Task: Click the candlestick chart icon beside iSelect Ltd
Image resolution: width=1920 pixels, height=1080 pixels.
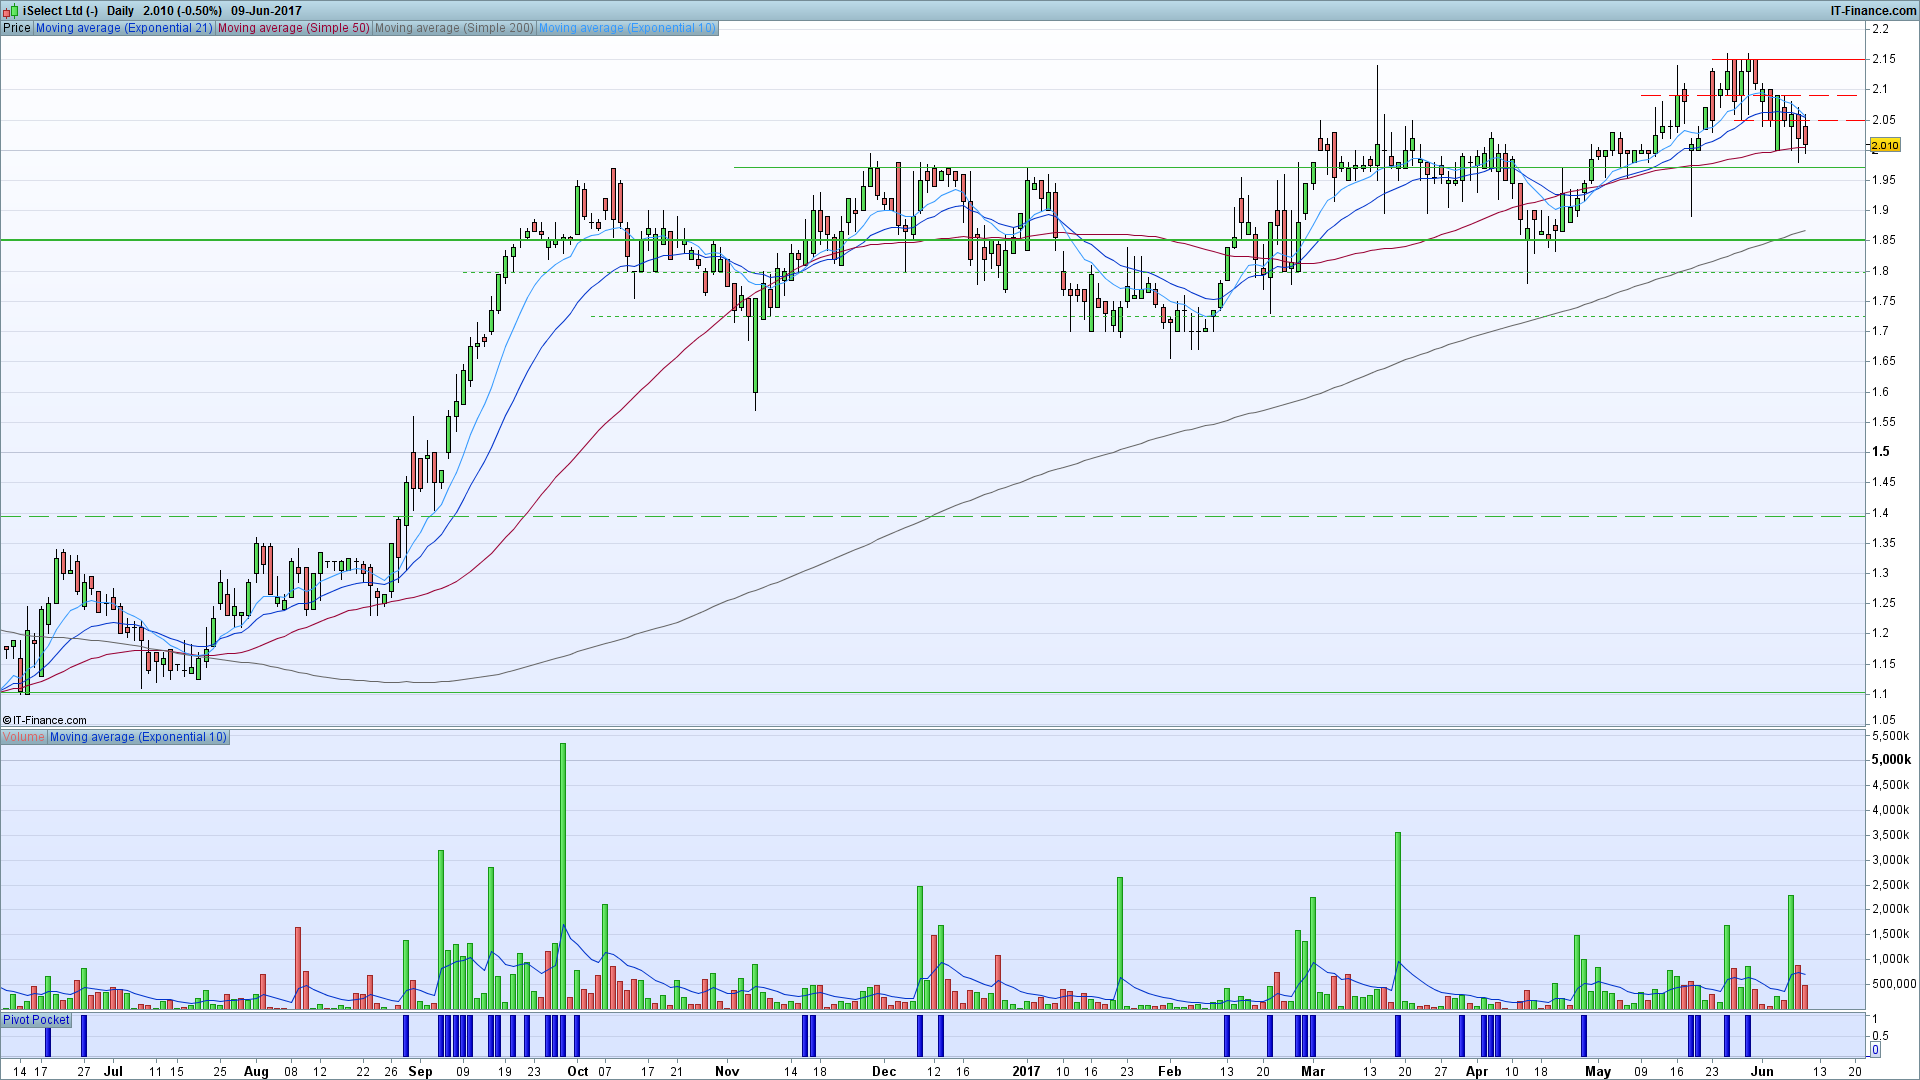Action: pos(11,11)
